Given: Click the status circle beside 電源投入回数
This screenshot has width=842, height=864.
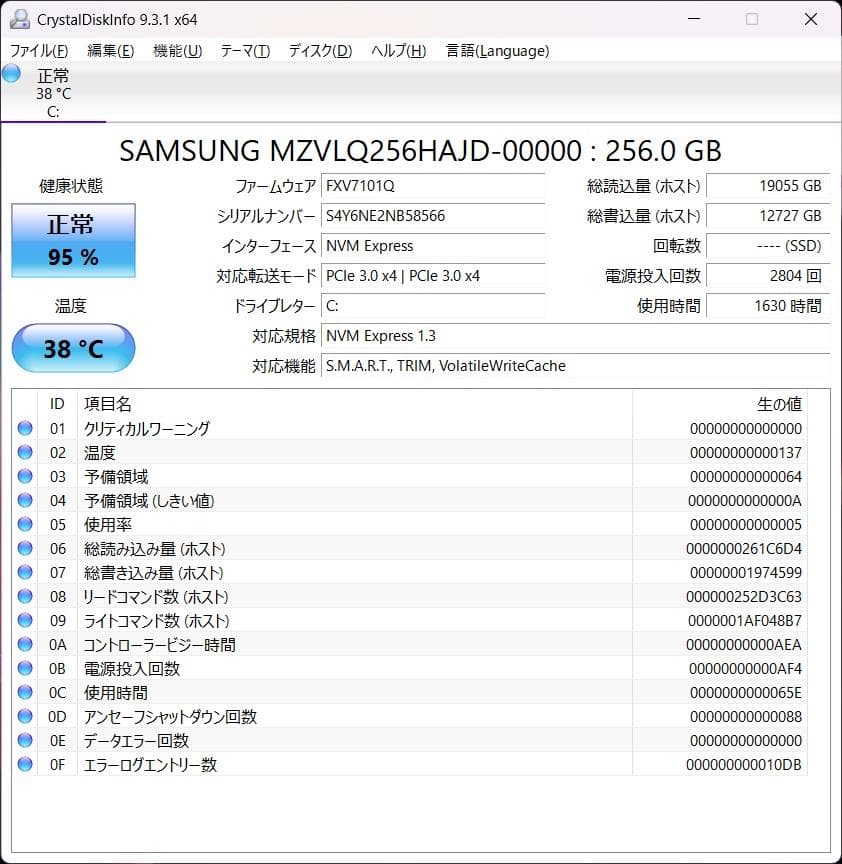Looking at the screenshot, I should (x=25, y=668).
